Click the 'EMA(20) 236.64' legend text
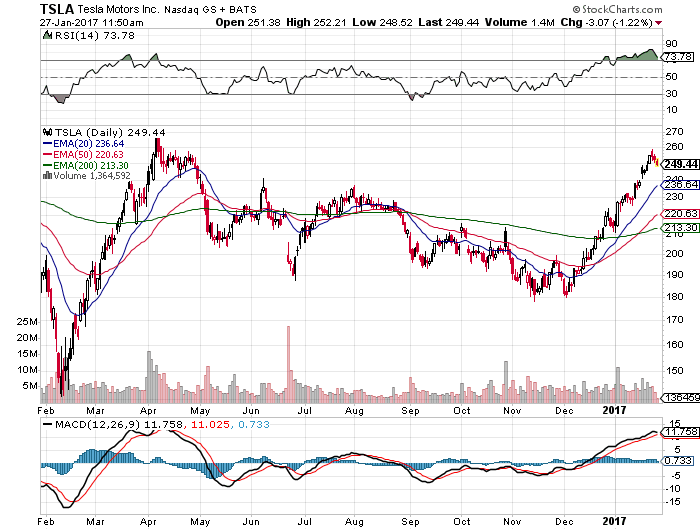Image resolution: width=700 pixels, height=530 pixels. [x=88, y=144]
